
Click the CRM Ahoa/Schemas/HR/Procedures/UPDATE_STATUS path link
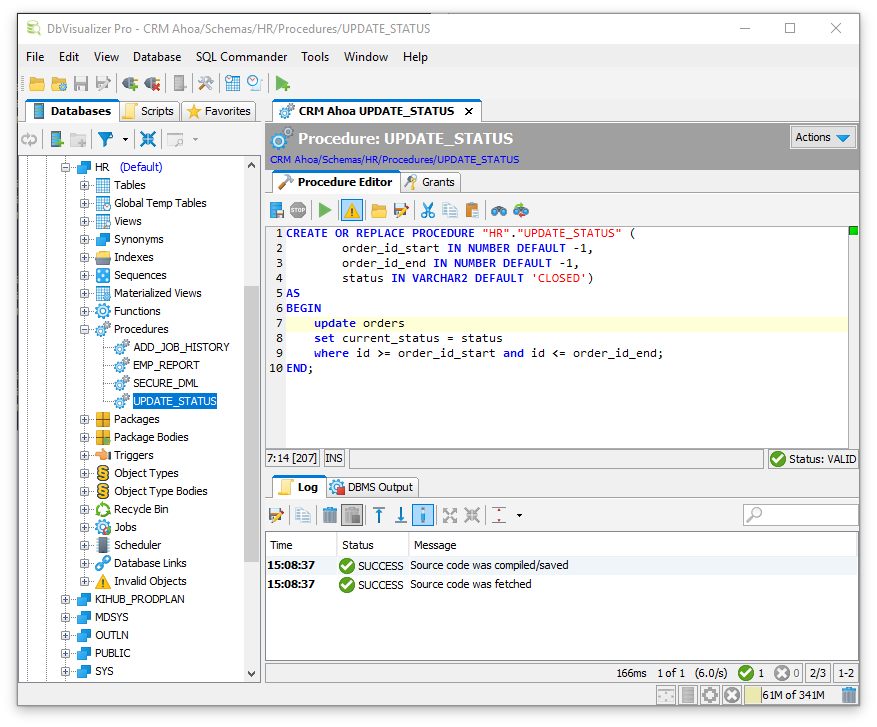point(394,160)
